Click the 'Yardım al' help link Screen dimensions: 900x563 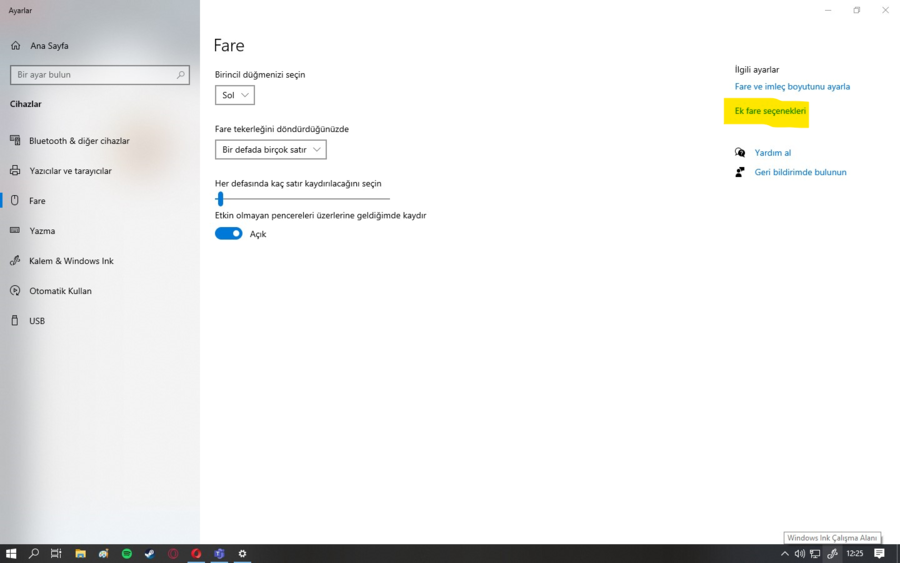click(773, 153)
